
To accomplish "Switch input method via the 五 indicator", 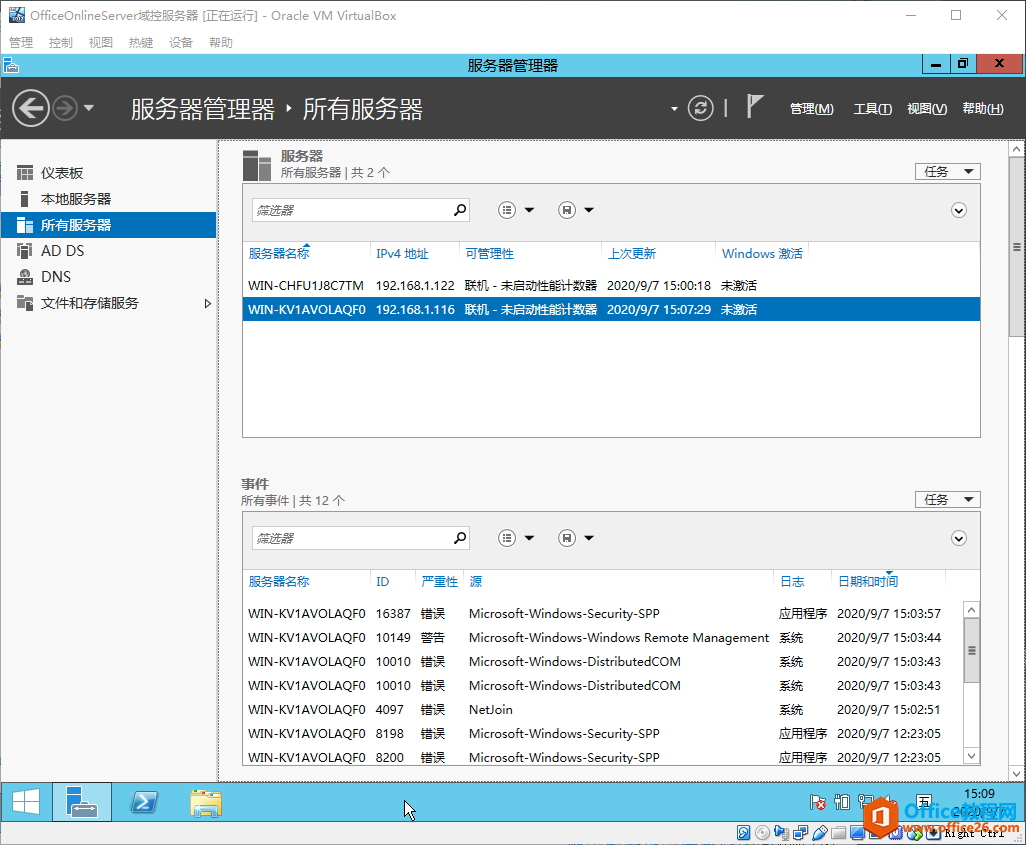I will click(x=923, y=802).
